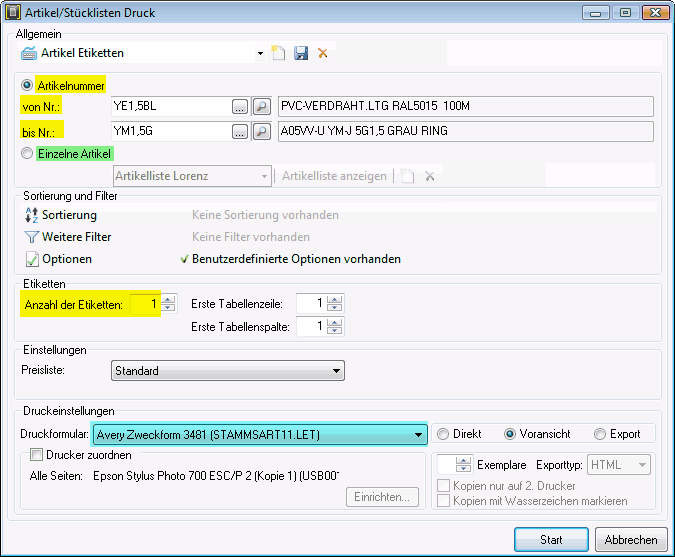
Task: Open the Optionen link
Action: pos(67,259)
